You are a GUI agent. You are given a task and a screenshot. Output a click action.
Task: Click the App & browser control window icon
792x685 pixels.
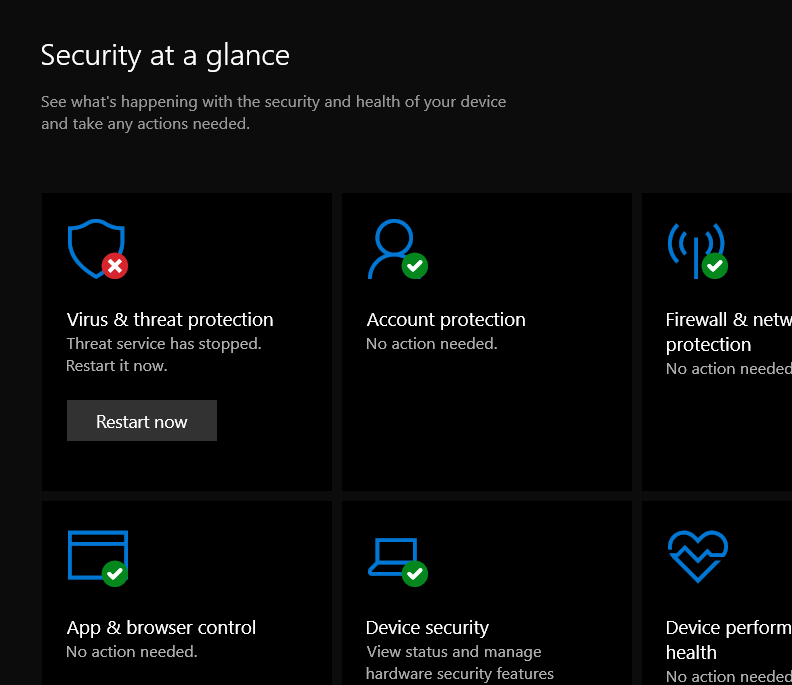(x=97, y=558)
